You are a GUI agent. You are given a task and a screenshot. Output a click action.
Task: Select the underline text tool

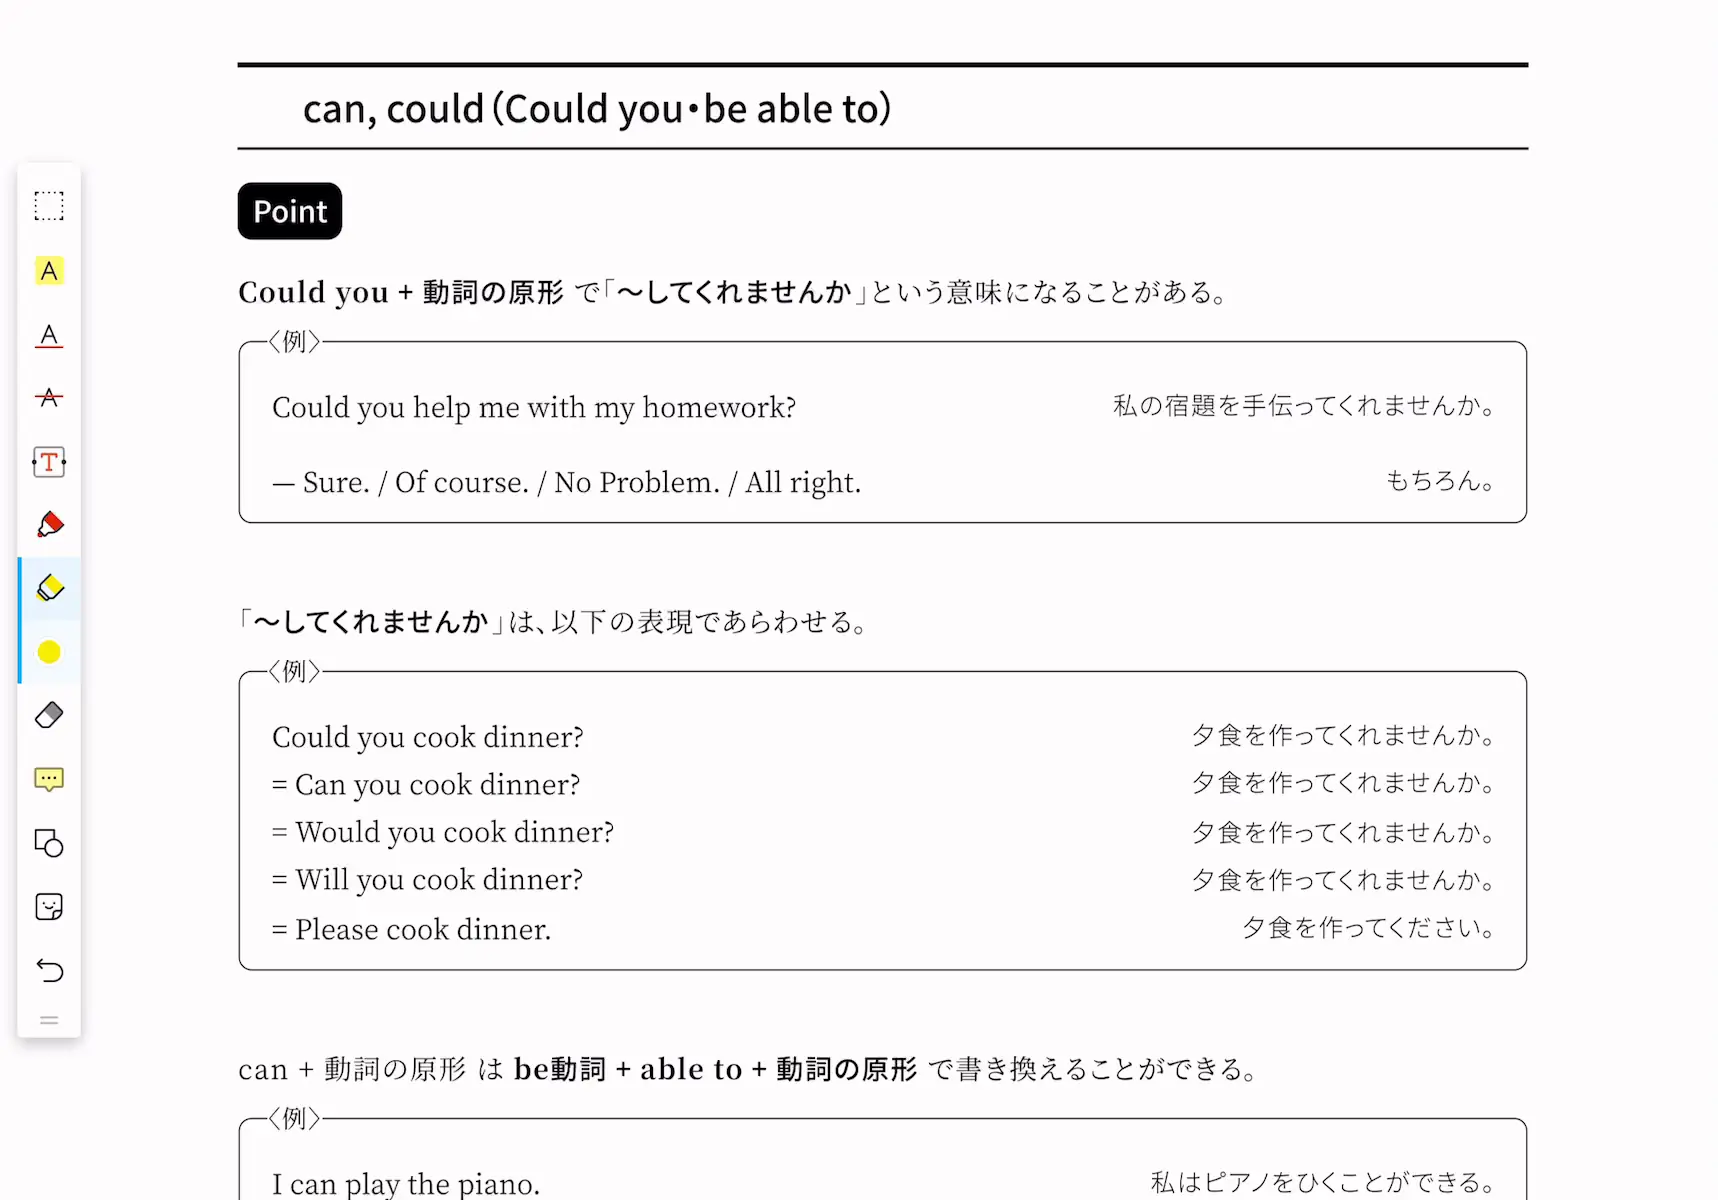49,336
